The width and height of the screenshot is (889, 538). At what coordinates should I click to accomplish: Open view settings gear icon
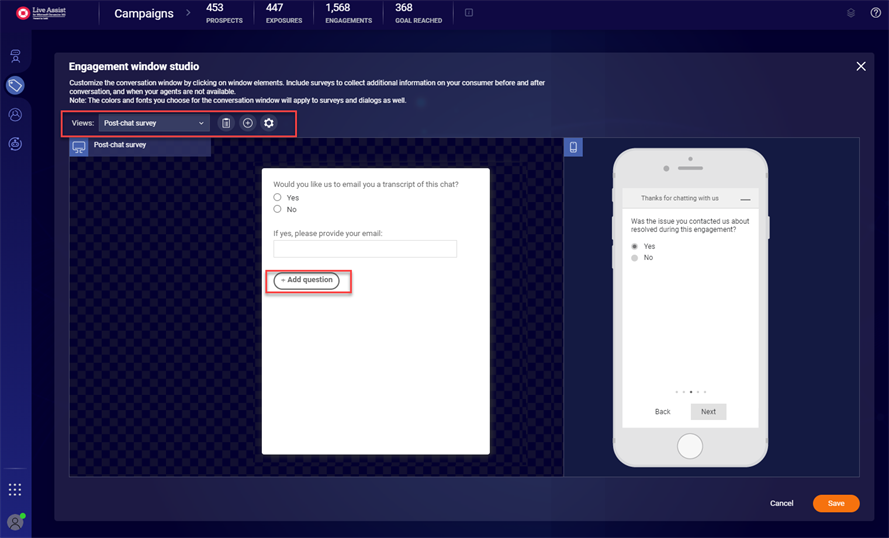pyautogui.click(x=268, y=123)
